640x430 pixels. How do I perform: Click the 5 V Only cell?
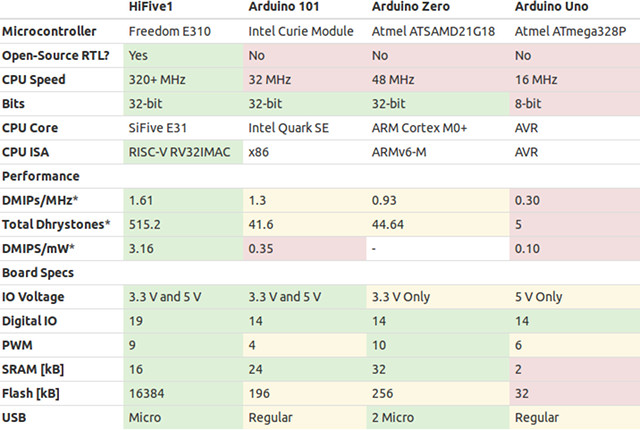tap(575, 297)
